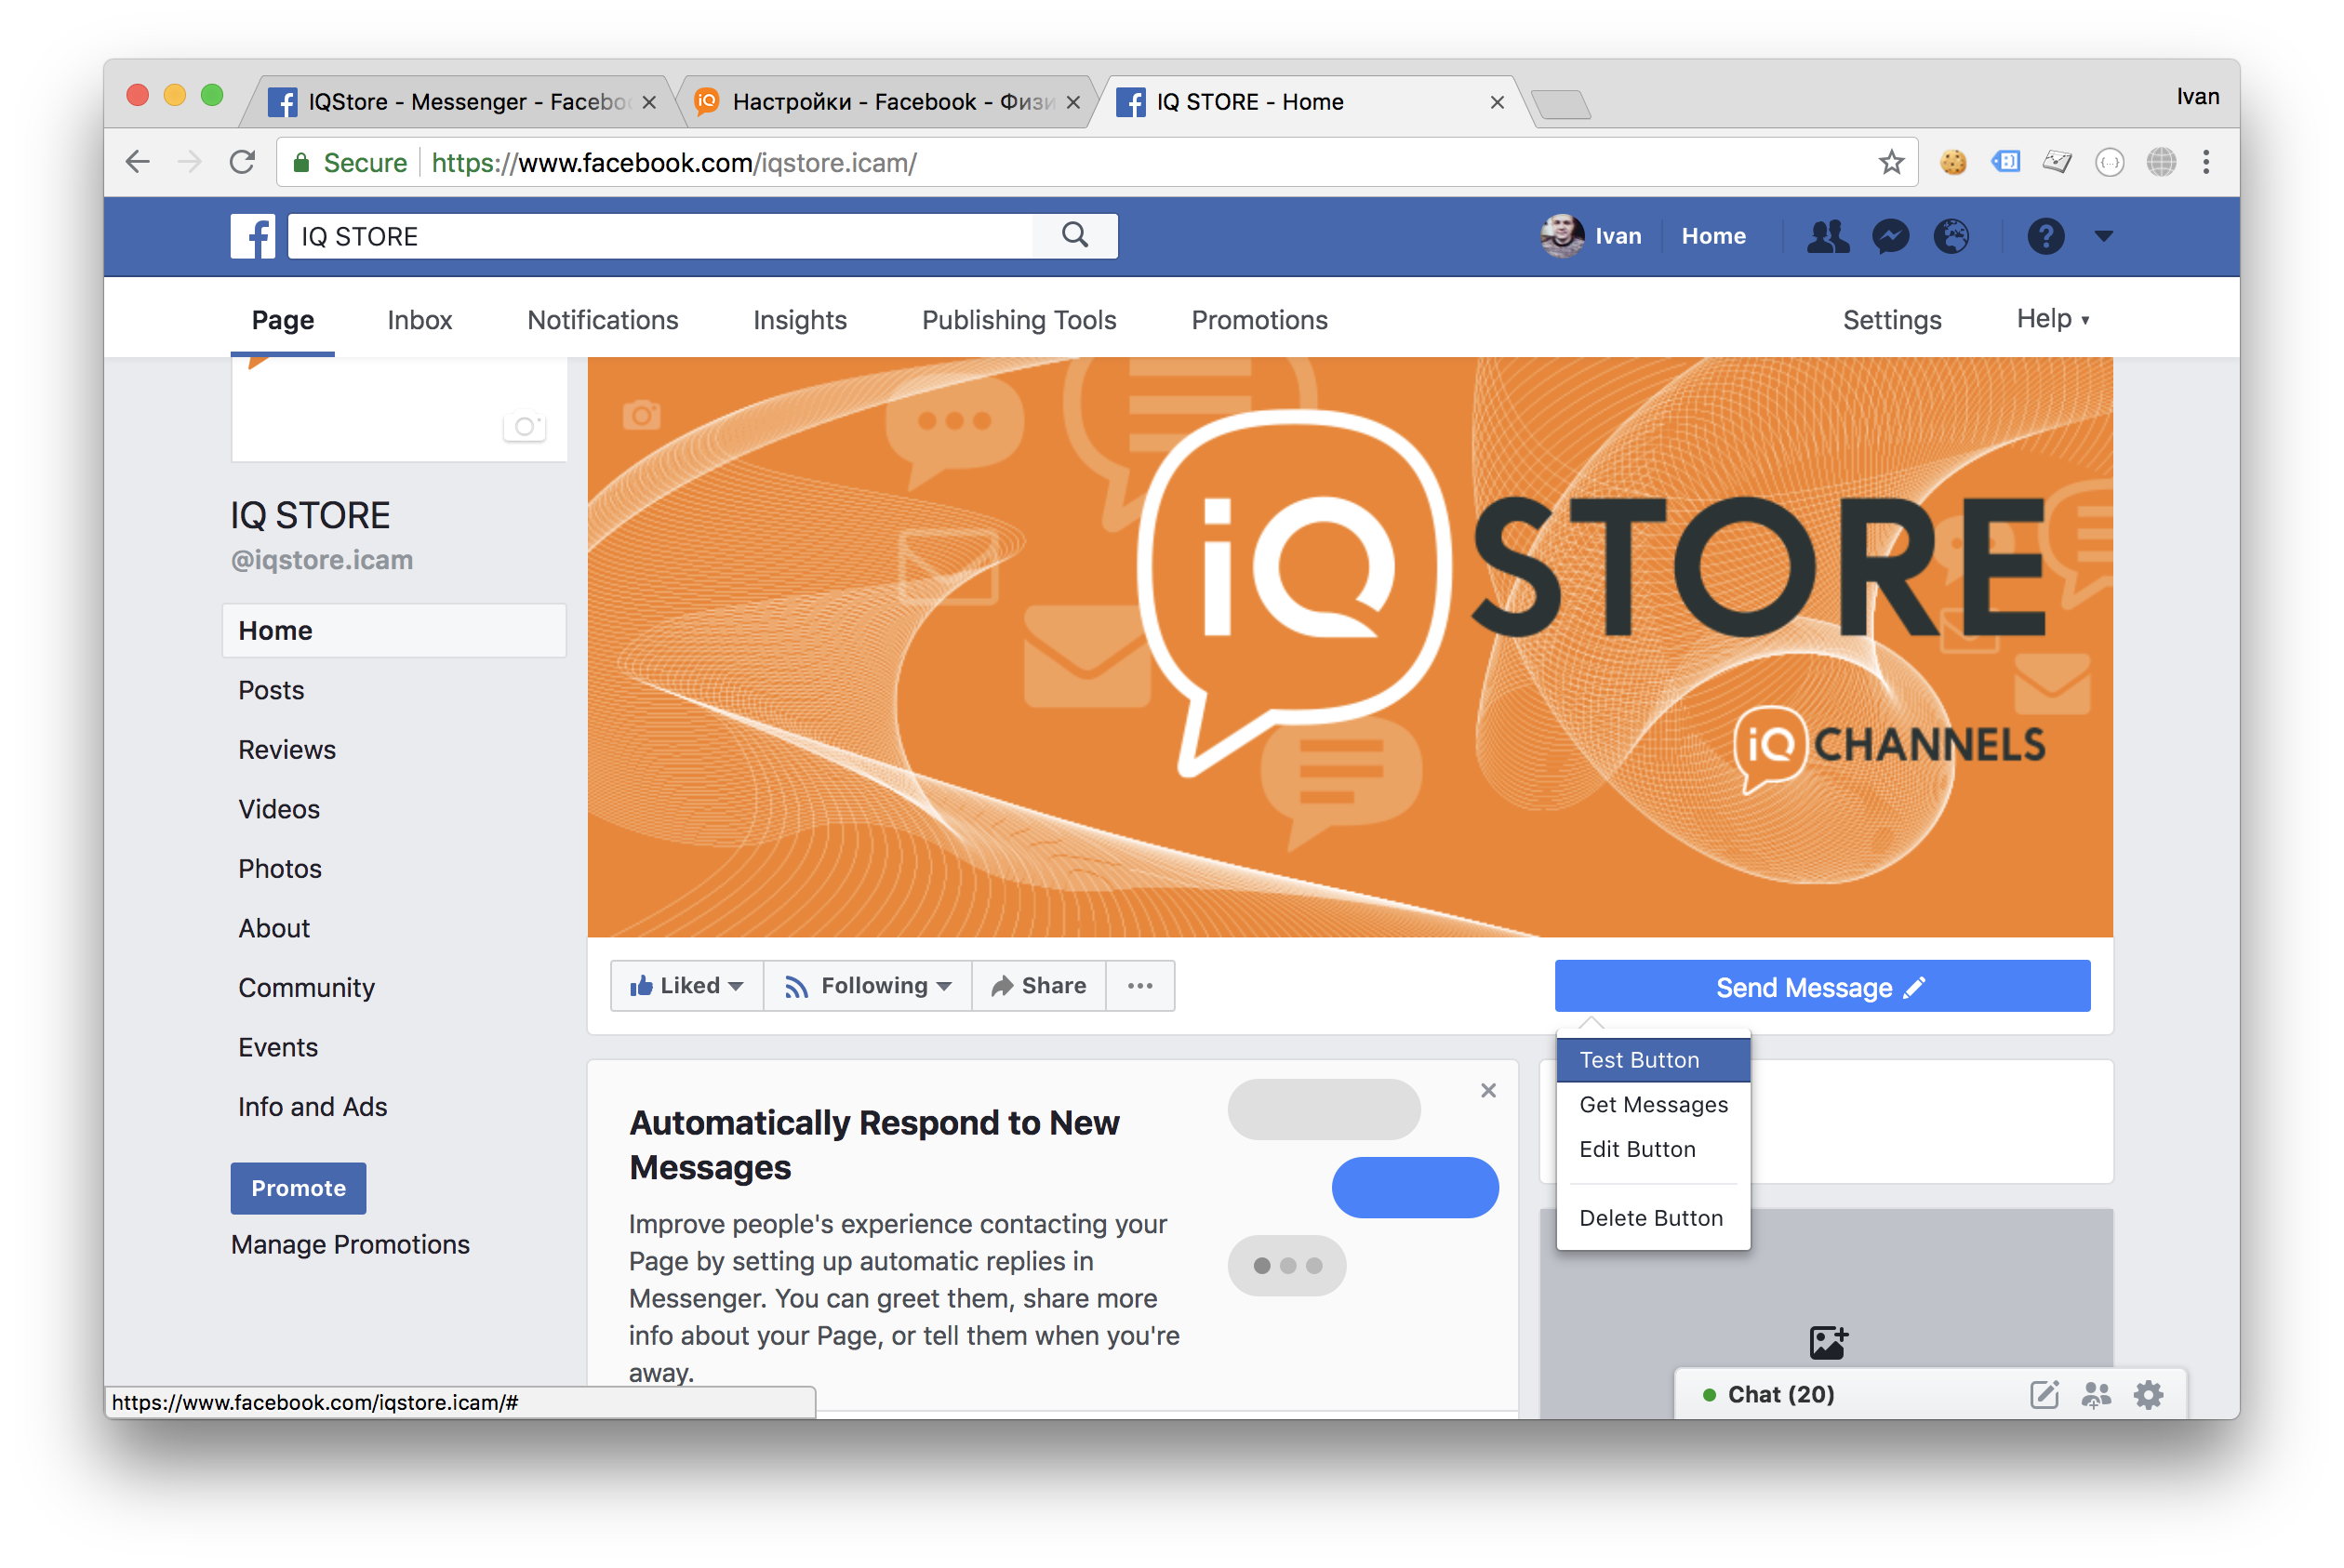Select Home in left sidebar
The width and height of the screenshot is (2344, 1568).
(x=394, y=631)
